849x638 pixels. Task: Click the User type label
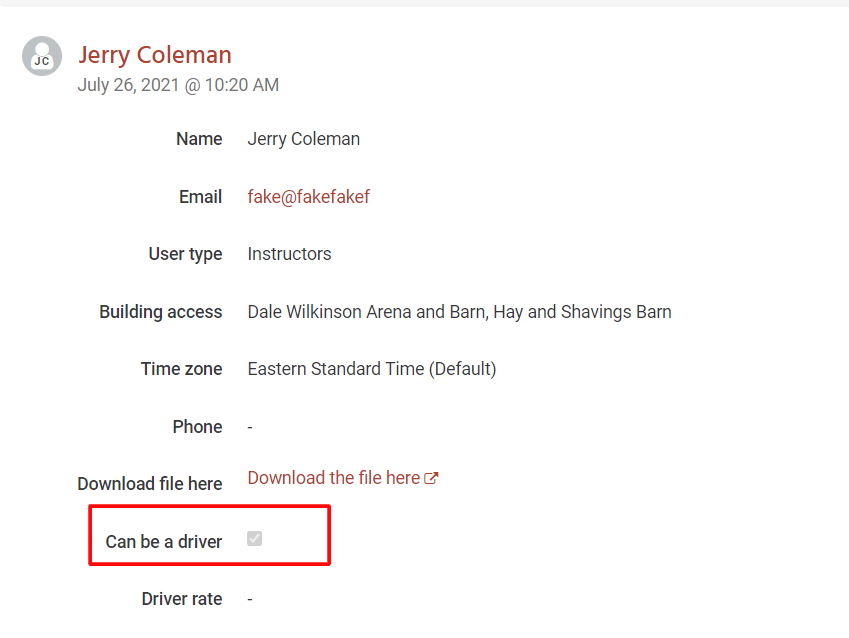coord(186,254)
